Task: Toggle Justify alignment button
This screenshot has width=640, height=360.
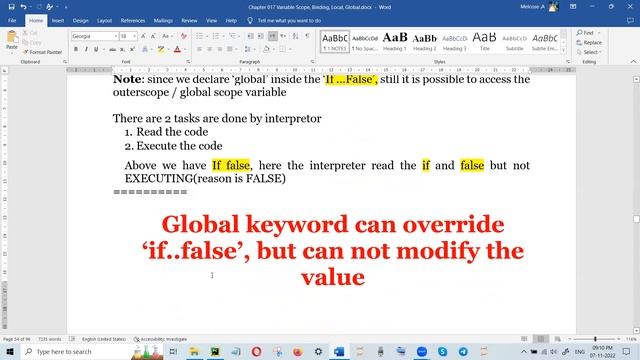Action: (x=230, y=49)
